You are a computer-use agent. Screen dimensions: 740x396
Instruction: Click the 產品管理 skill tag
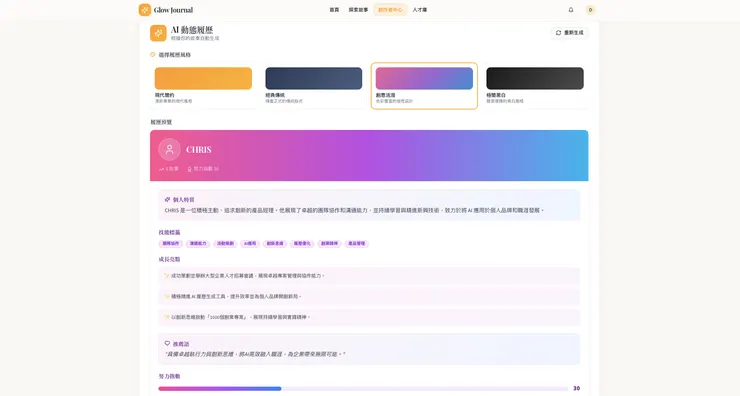click(x=357, y=244)
